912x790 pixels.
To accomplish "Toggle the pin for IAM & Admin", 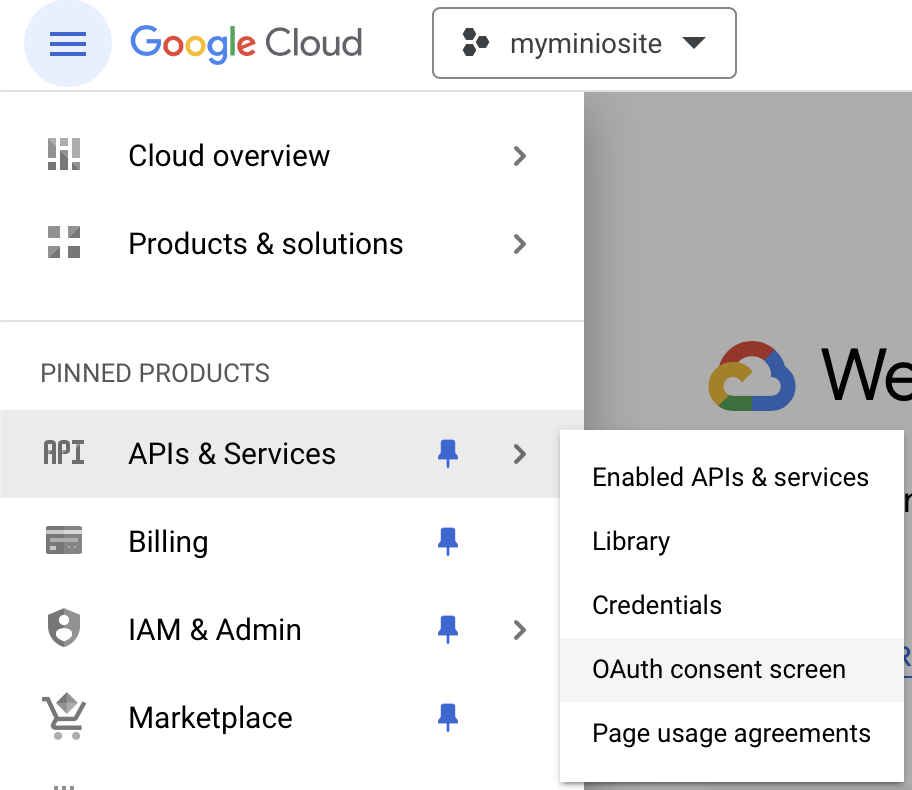I will 448,630.
